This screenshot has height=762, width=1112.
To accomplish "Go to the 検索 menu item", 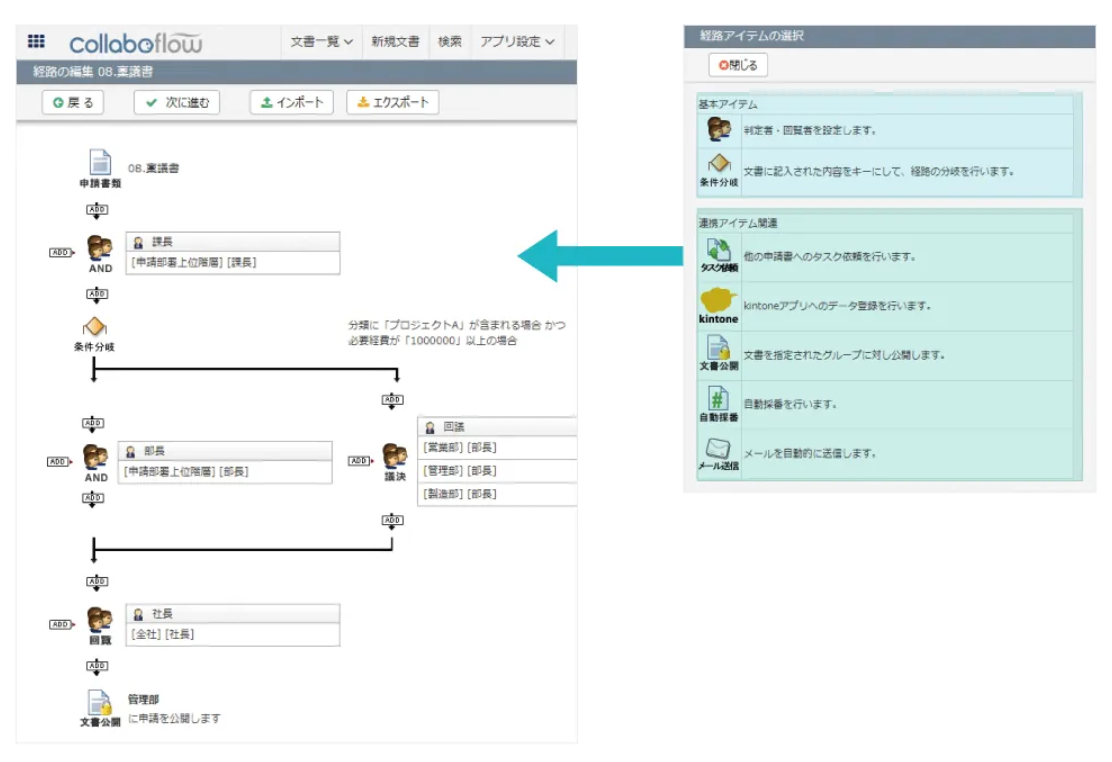I will tap(450, 42).
